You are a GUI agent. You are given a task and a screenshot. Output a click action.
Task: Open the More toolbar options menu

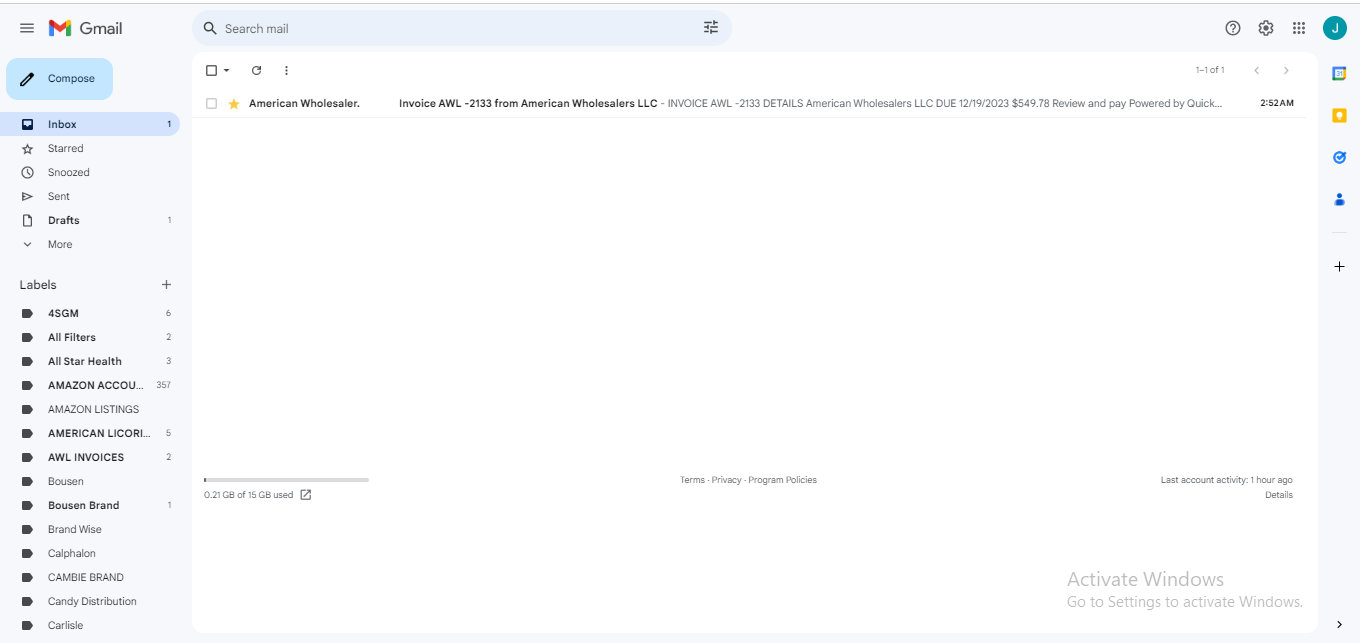tap(286, 70)
